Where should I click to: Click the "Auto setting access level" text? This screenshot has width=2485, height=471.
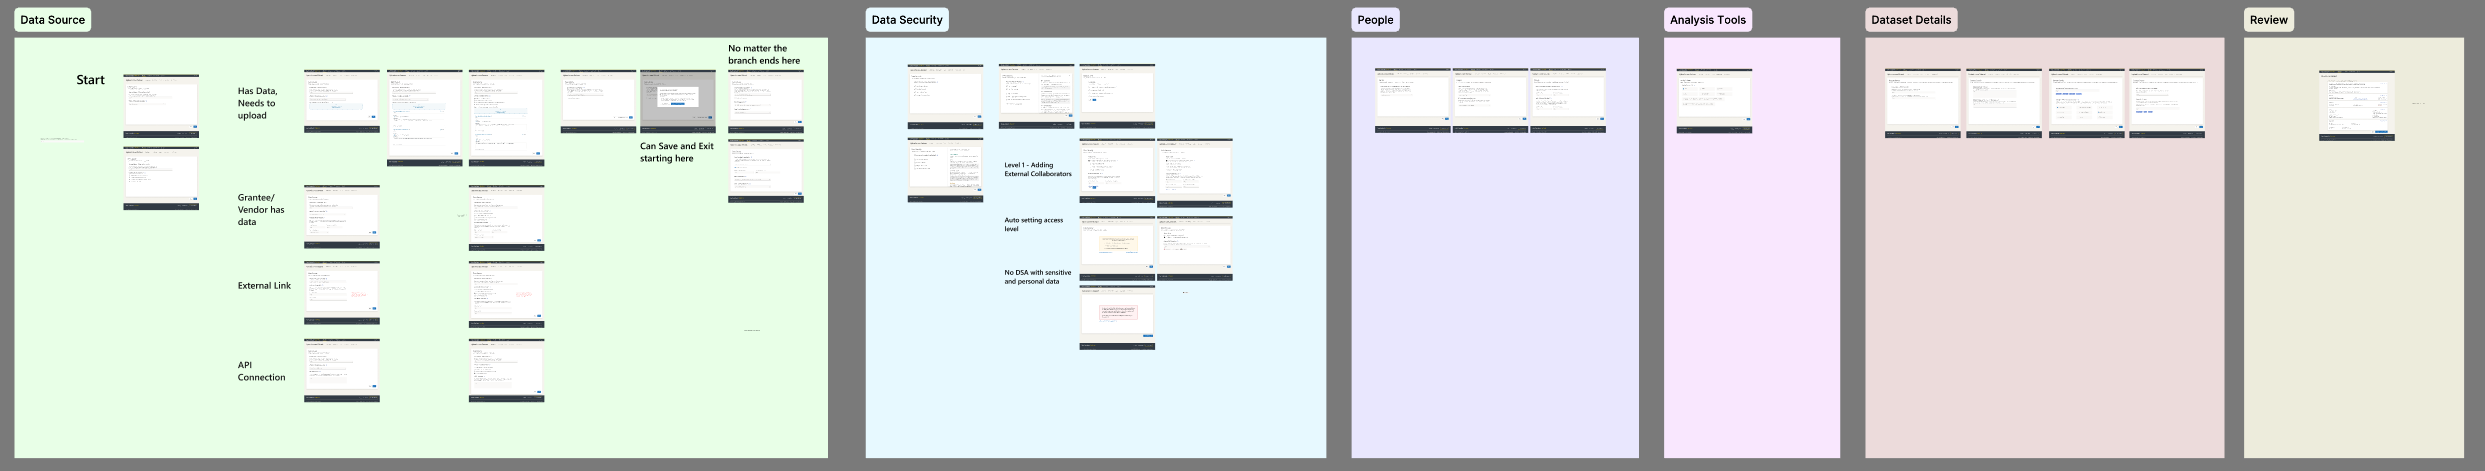(x=1034, y=224)
